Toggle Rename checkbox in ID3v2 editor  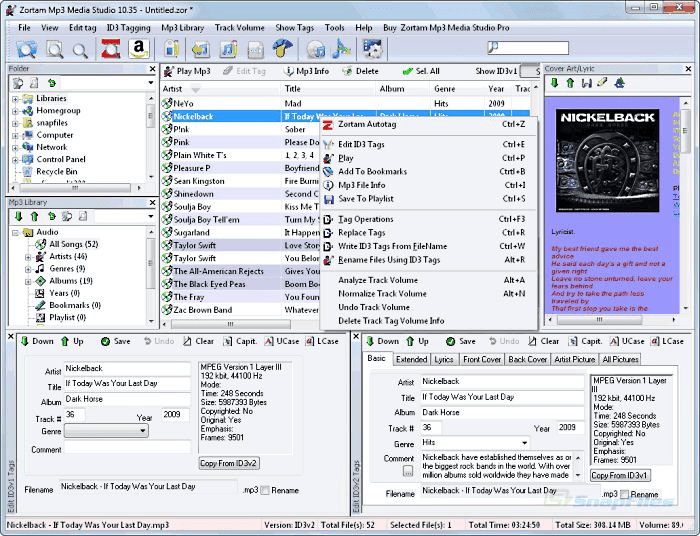[625, 494]
